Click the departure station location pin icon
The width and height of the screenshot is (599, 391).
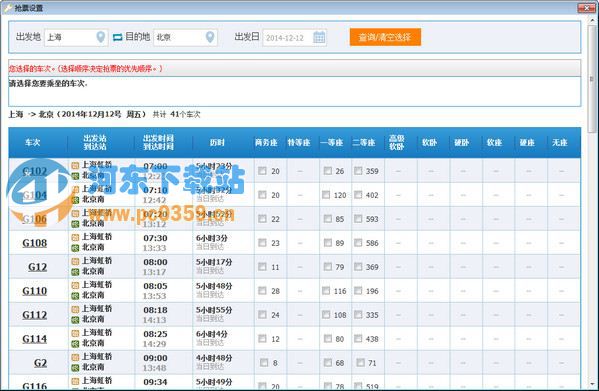point(100,37)
